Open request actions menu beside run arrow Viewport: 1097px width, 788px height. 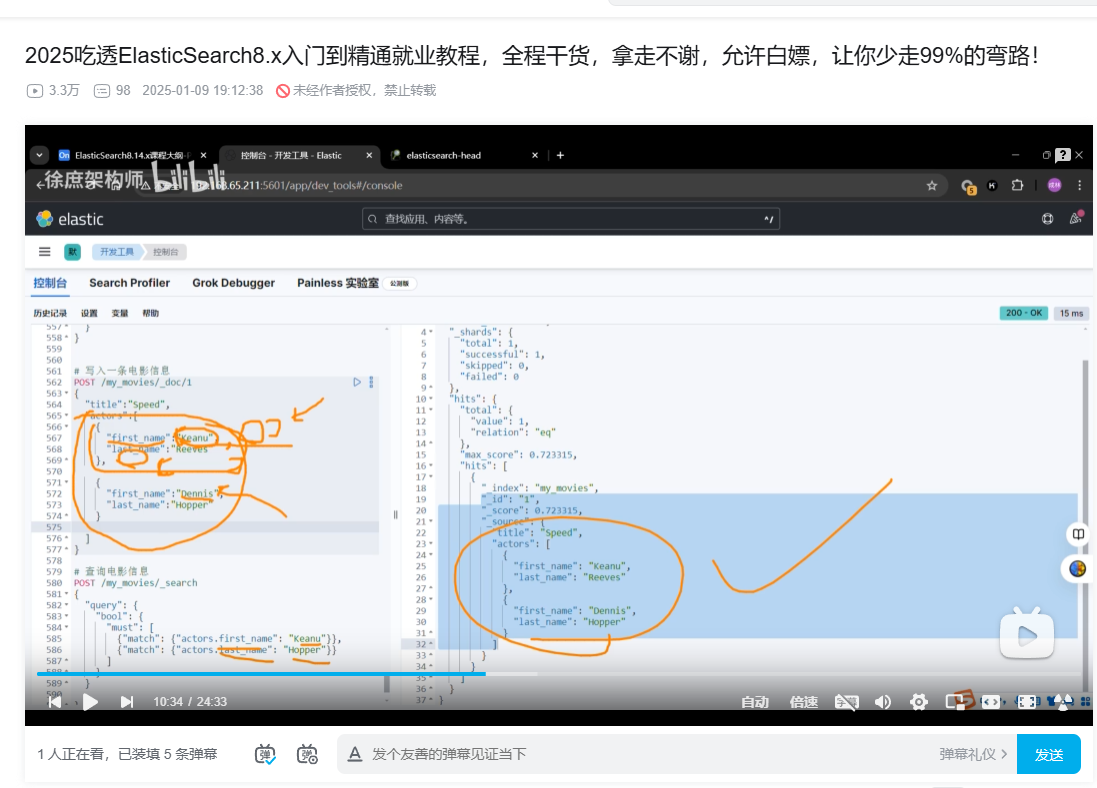(x=371, y=382)
